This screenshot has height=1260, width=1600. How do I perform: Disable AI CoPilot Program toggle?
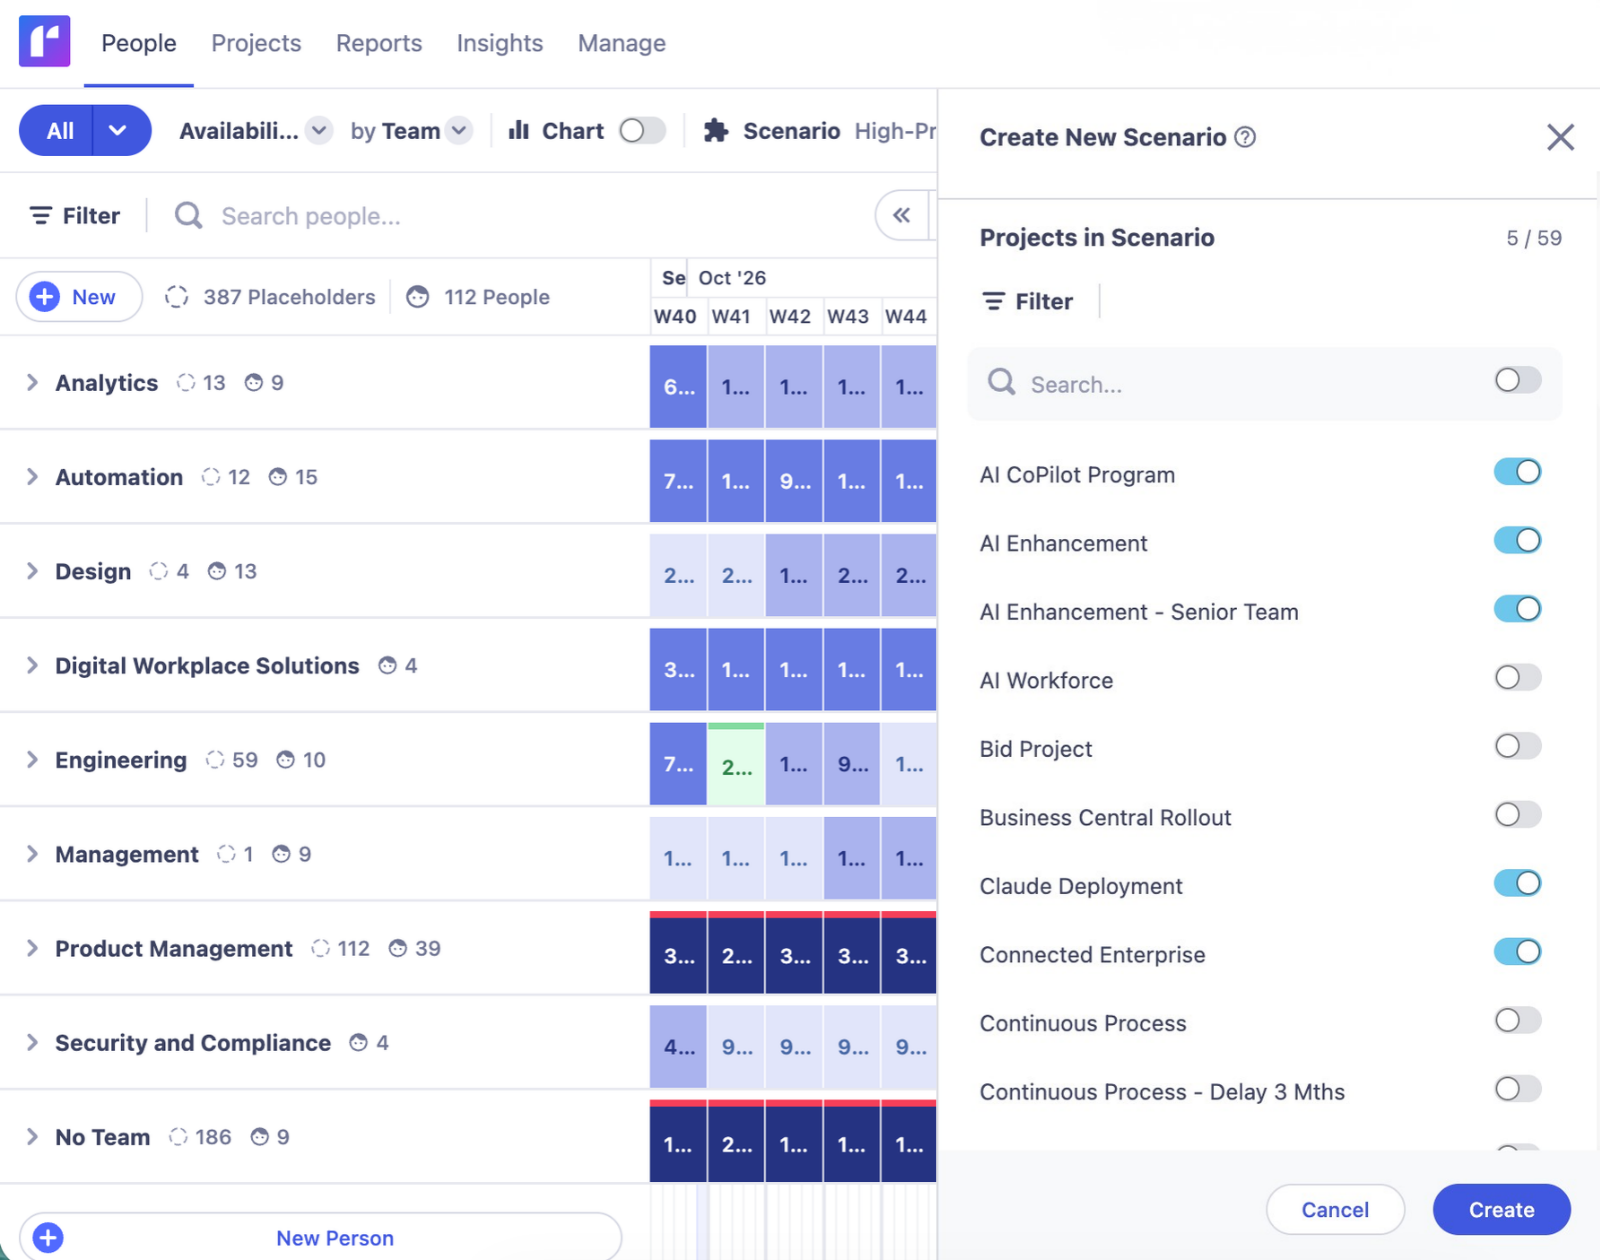click(x=1517, y=472)
